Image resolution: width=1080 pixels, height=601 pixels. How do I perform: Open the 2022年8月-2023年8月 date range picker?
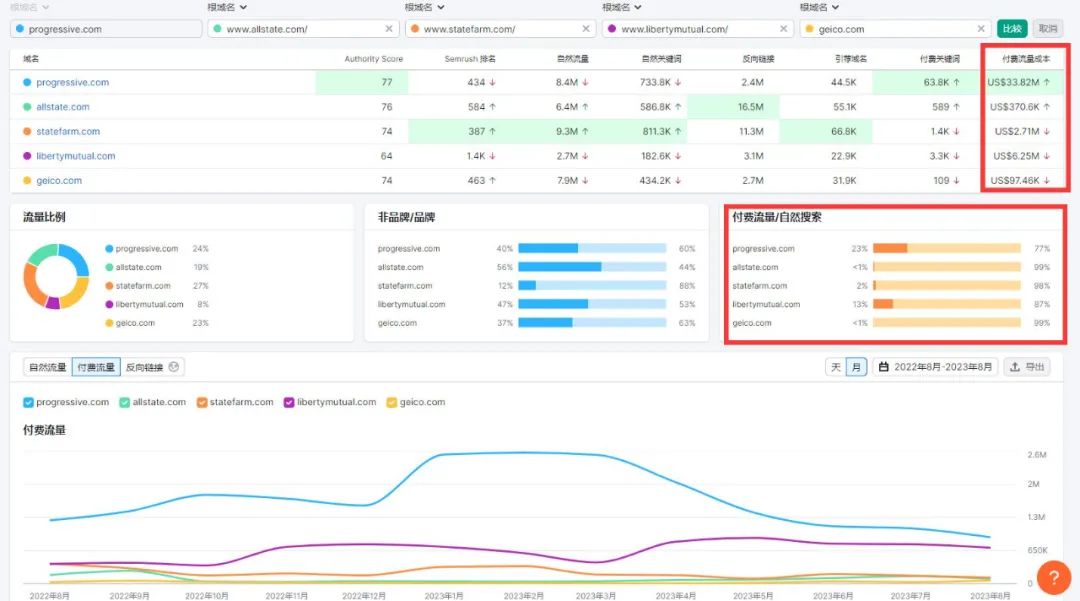point(935,367)
